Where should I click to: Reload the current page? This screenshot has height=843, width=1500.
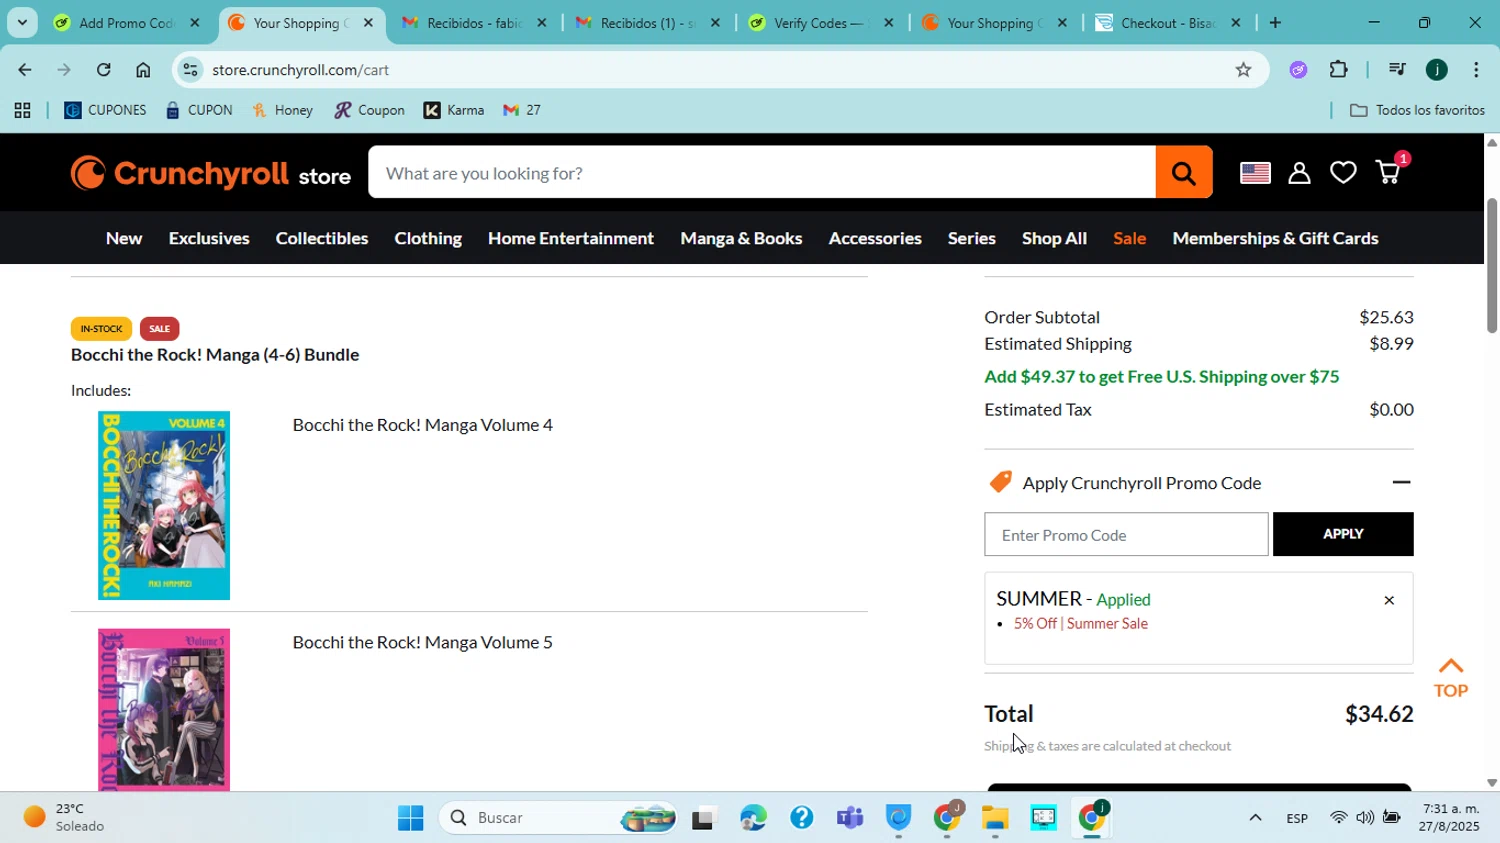[103, 70]
